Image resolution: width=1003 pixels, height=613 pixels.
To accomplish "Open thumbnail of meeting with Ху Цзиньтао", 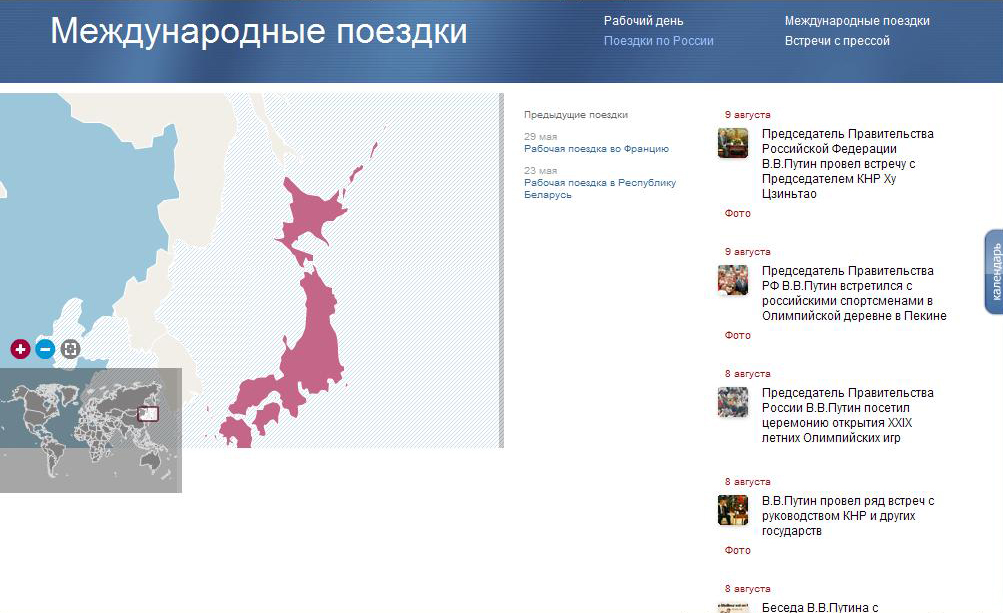I will pos(733,143).
